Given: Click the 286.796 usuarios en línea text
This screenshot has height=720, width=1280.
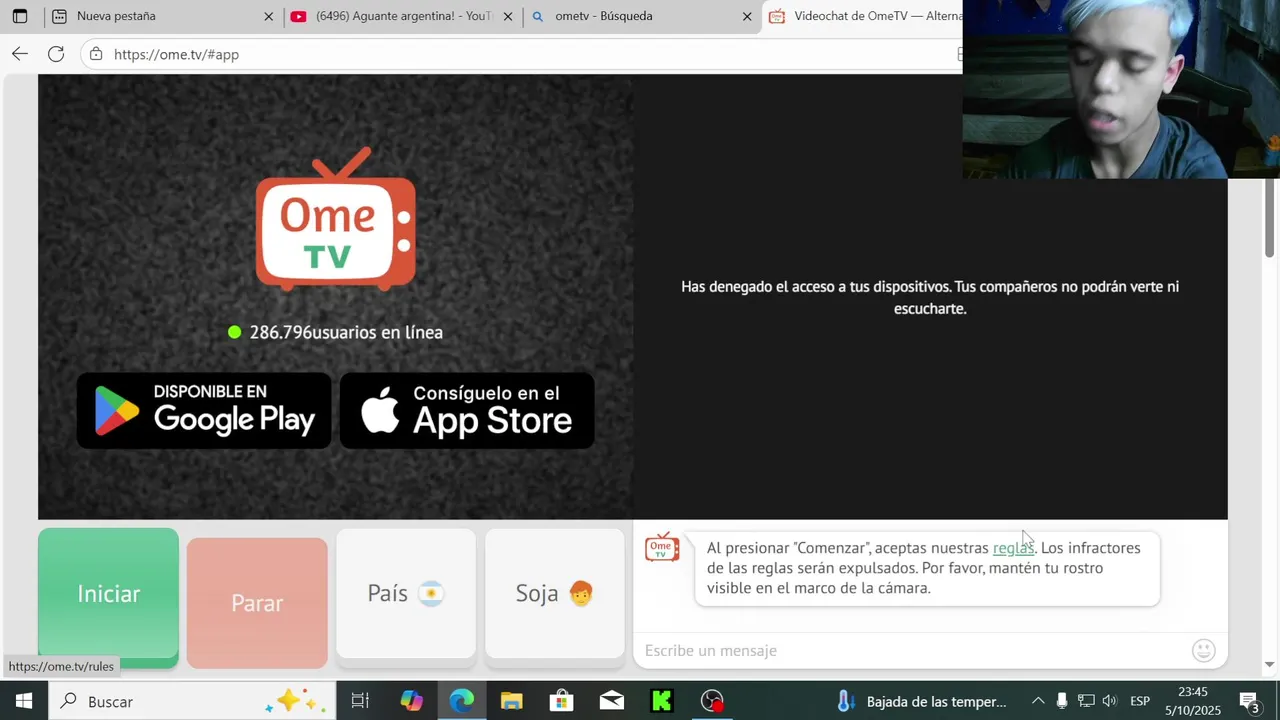Looking at the screenshot, I should click(346, 332).
